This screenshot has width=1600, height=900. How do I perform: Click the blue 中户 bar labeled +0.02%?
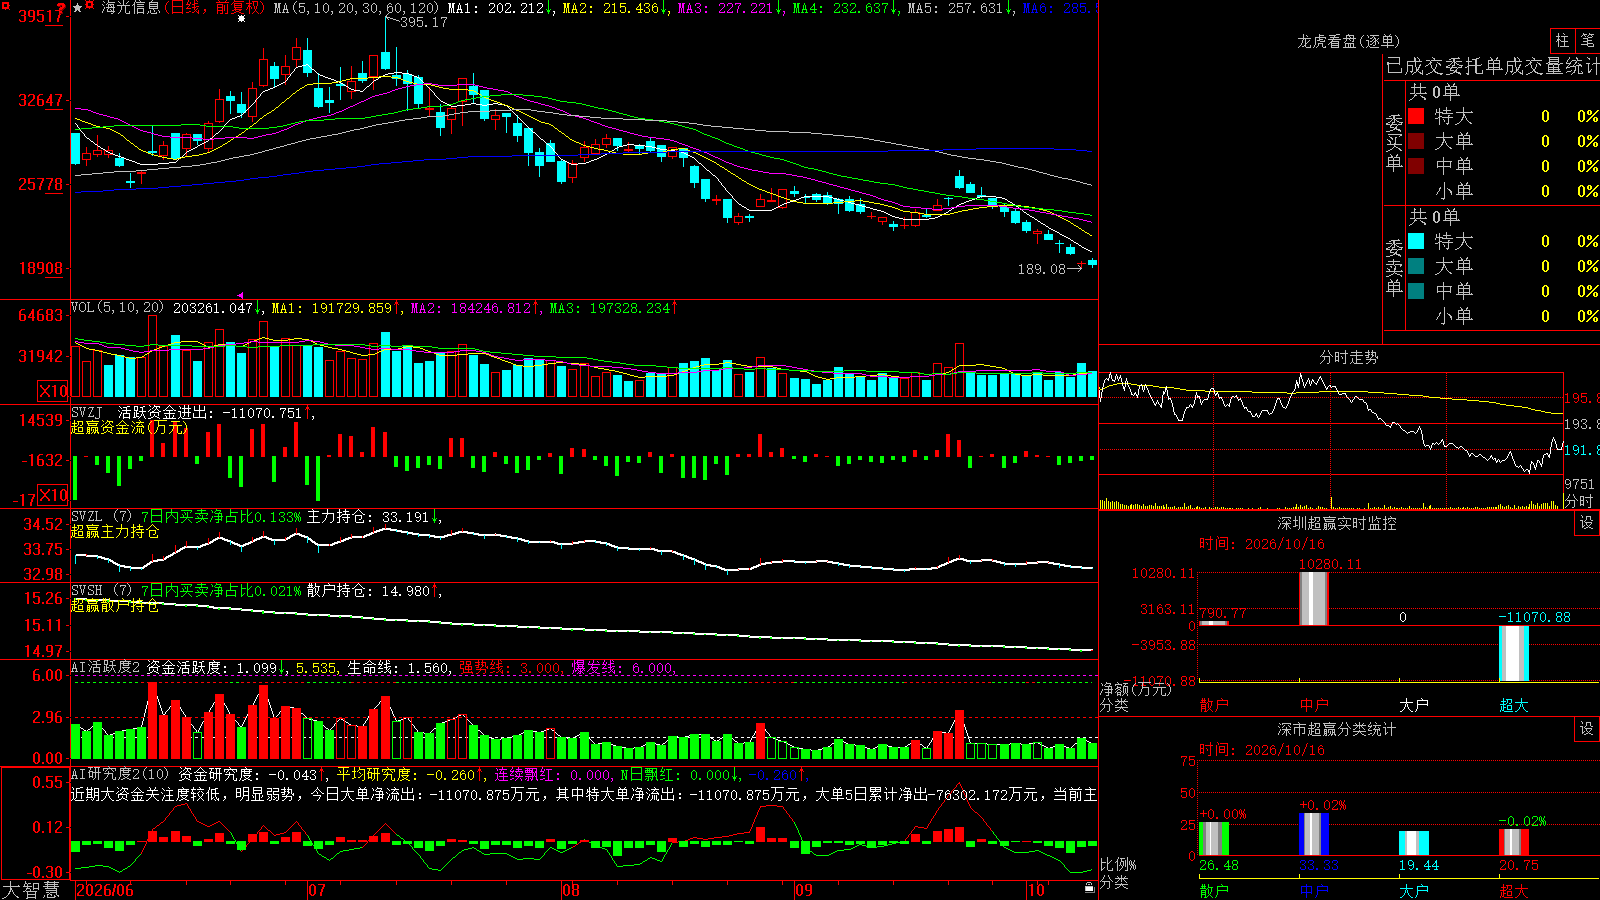point(1314,834)
